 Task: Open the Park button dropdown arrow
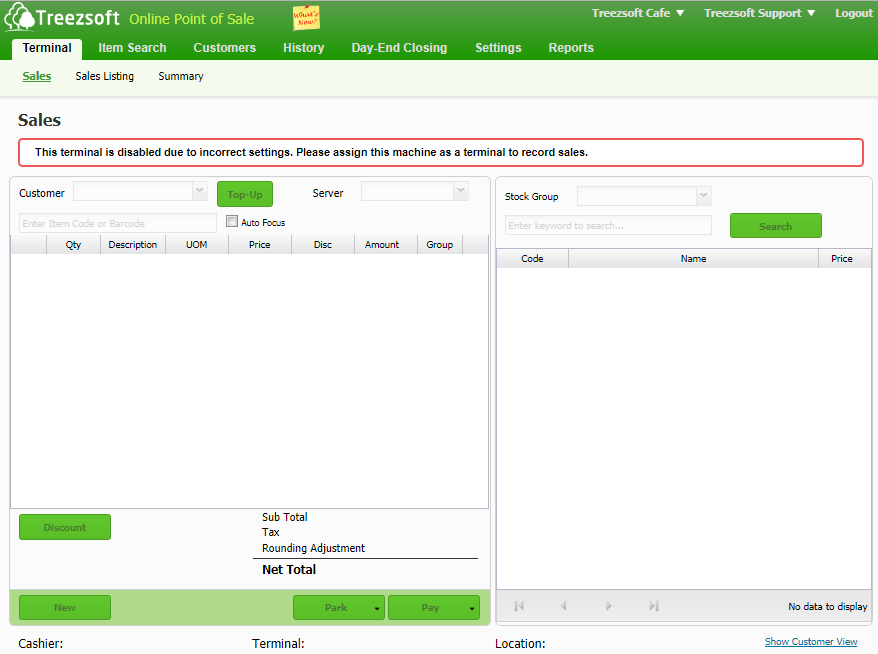click(x=377, y=608)
